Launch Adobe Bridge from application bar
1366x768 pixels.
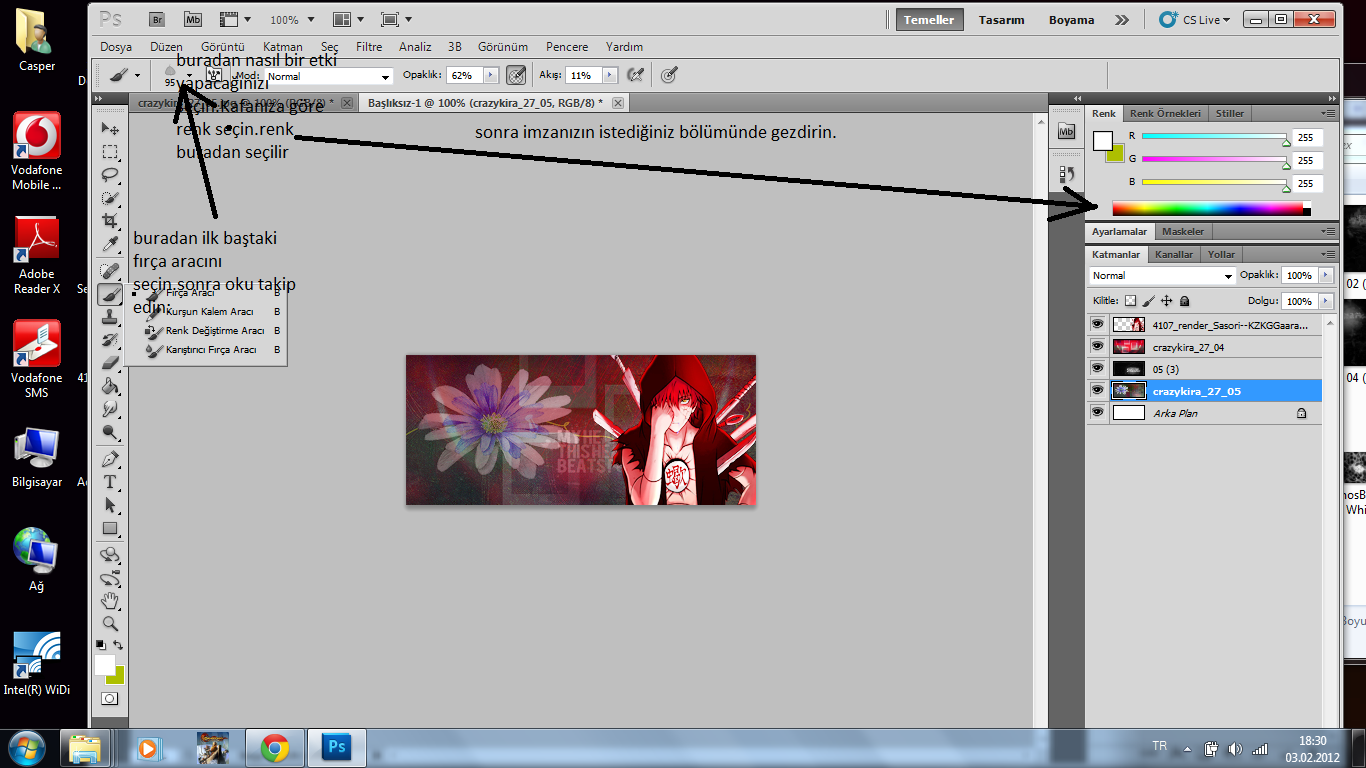point(156,19)
